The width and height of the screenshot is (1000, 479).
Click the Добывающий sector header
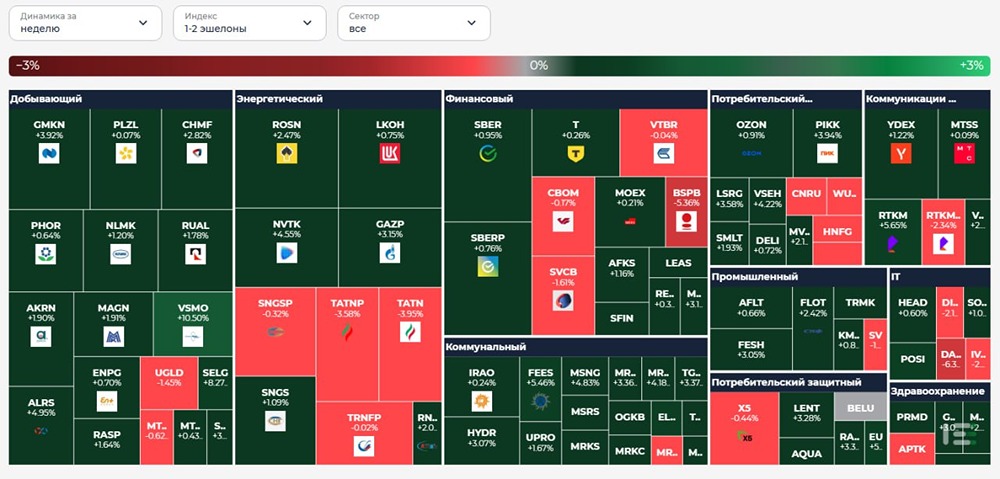(121, 99)
